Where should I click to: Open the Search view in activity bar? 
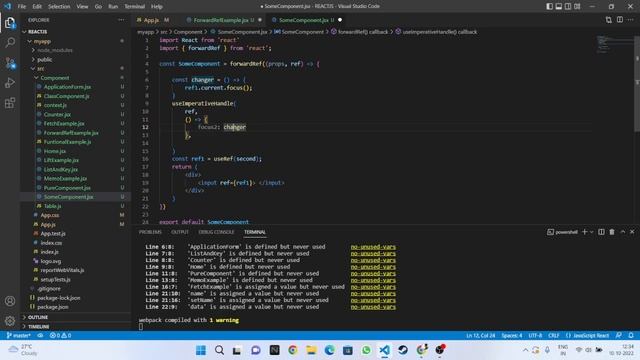(10, 42)
